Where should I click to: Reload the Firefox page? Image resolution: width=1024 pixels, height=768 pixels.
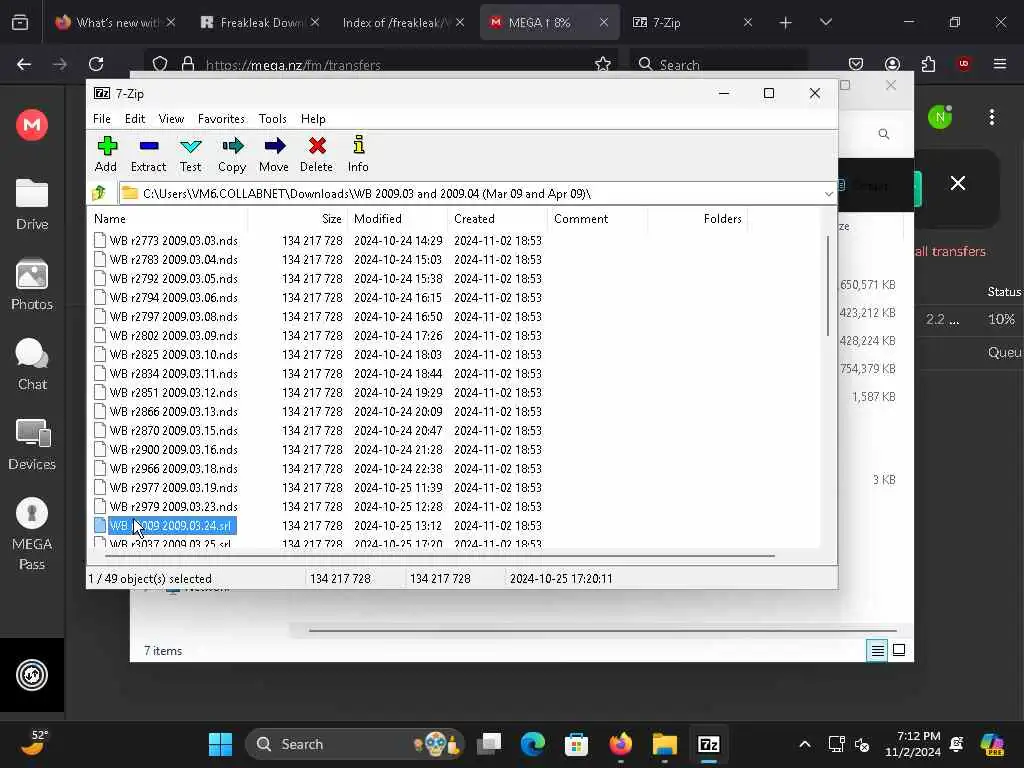click(x=96, y=64)
